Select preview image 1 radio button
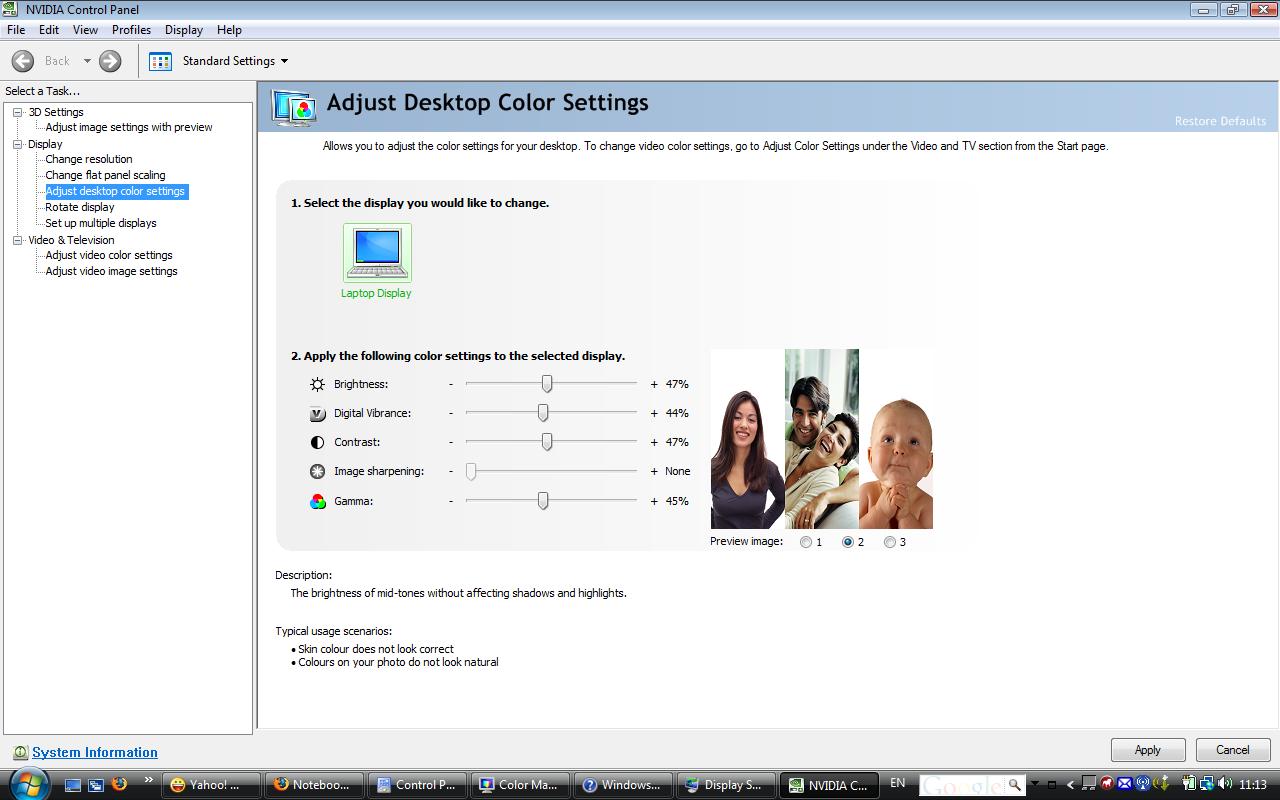Image resolution: width=1280 pixels, height=800 pixels. click(x=806, y=542)
